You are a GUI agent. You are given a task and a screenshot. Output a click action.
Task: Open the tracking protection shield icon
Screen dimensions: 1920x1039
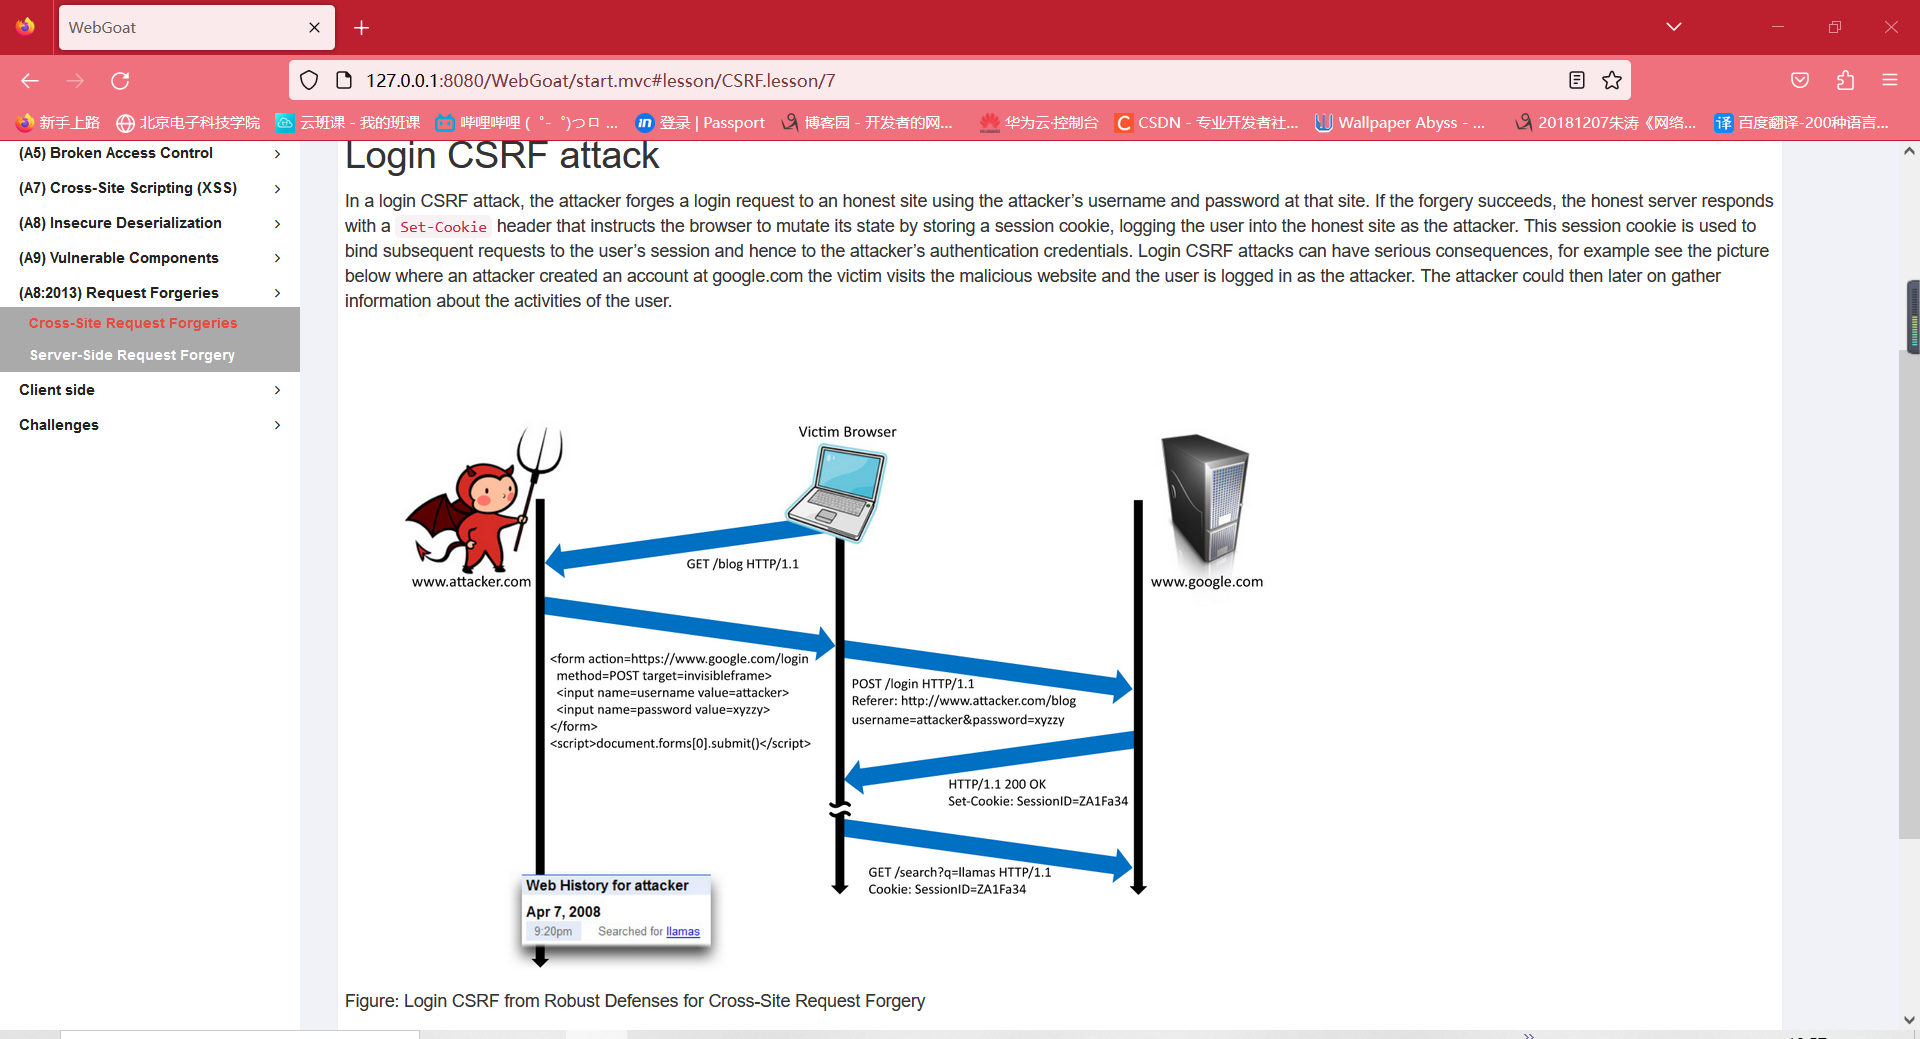click(x=309, y=81)
